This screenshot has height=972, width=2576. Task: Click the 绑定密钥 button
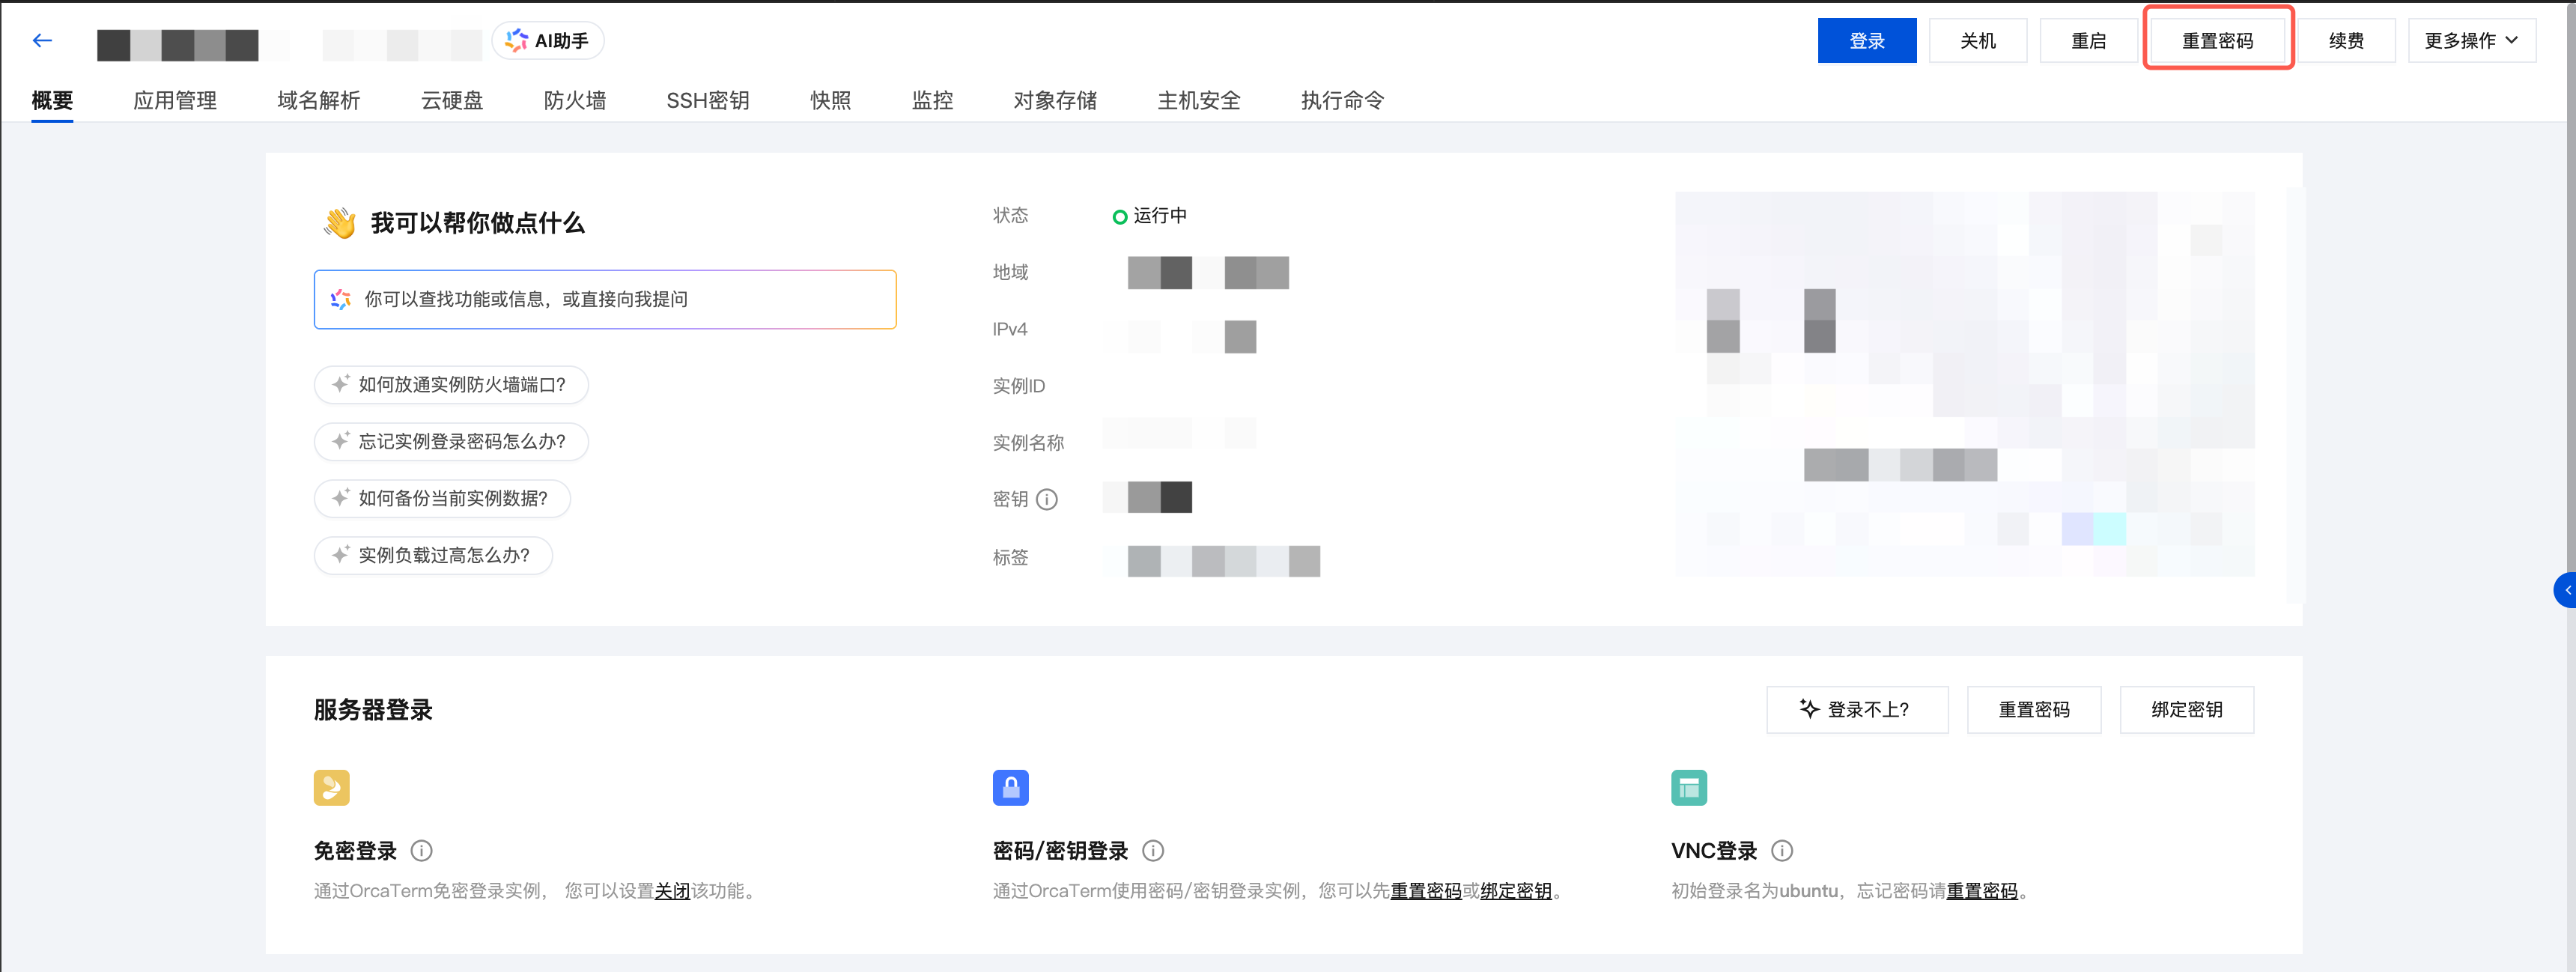pyautogui.click(x=2186, y=710)
